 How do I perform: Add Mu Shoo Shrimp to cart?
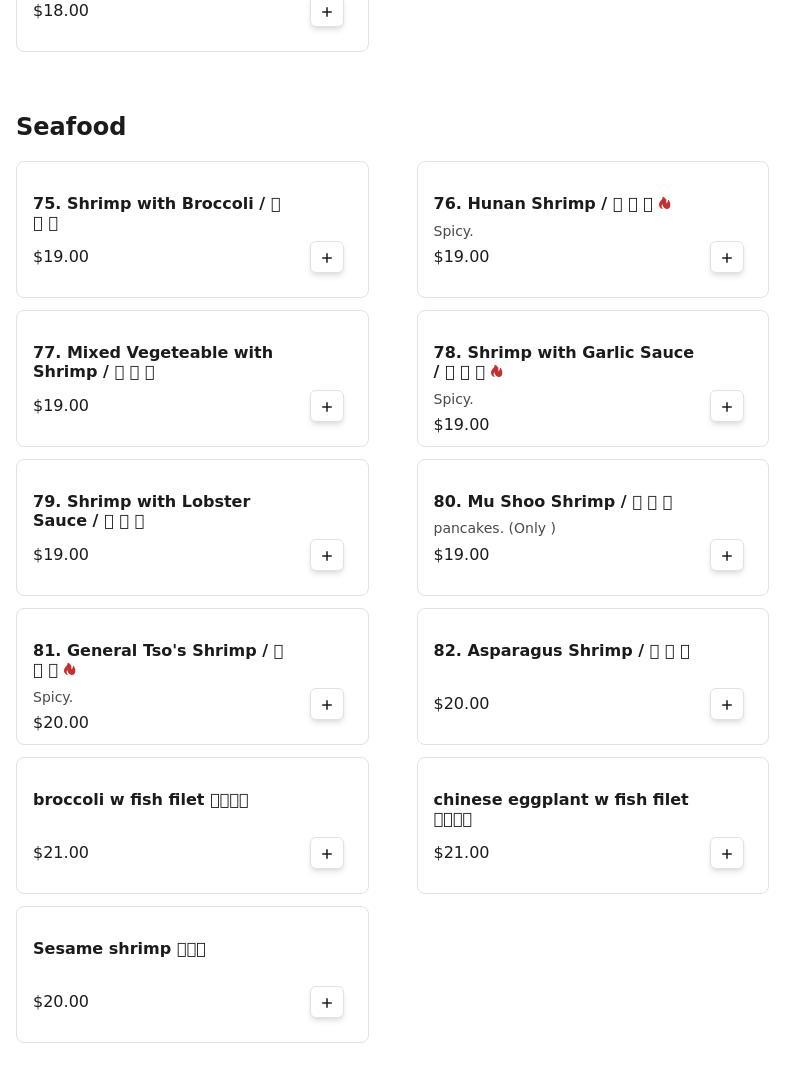coord(727,556)
